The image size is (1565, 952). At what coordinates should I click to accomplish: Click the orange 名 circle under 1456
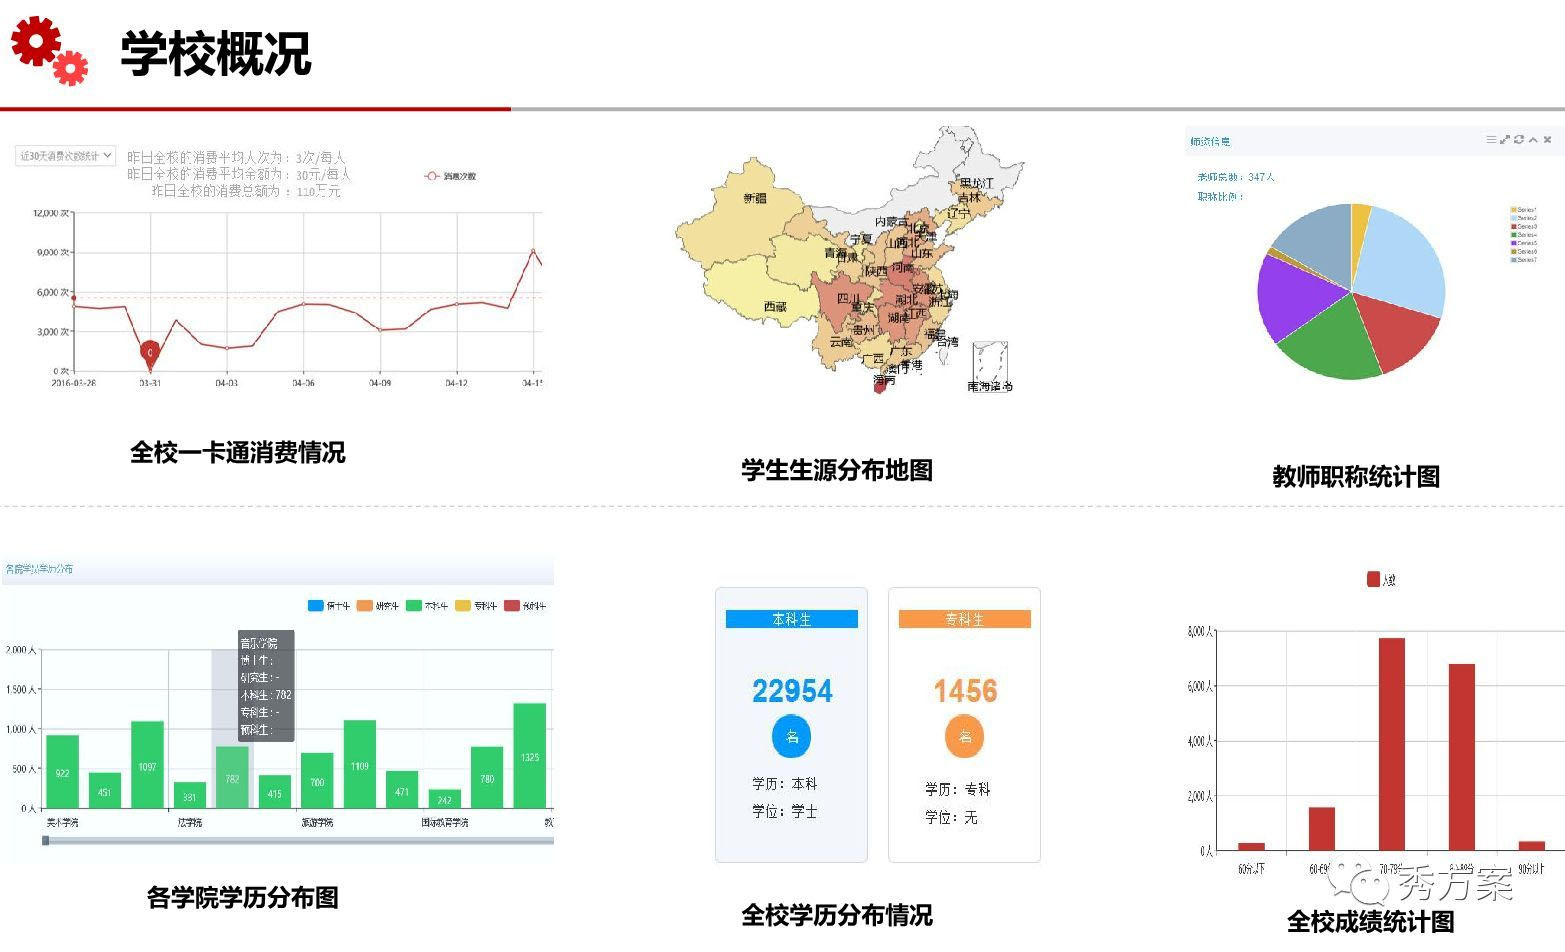pos(964,737)
